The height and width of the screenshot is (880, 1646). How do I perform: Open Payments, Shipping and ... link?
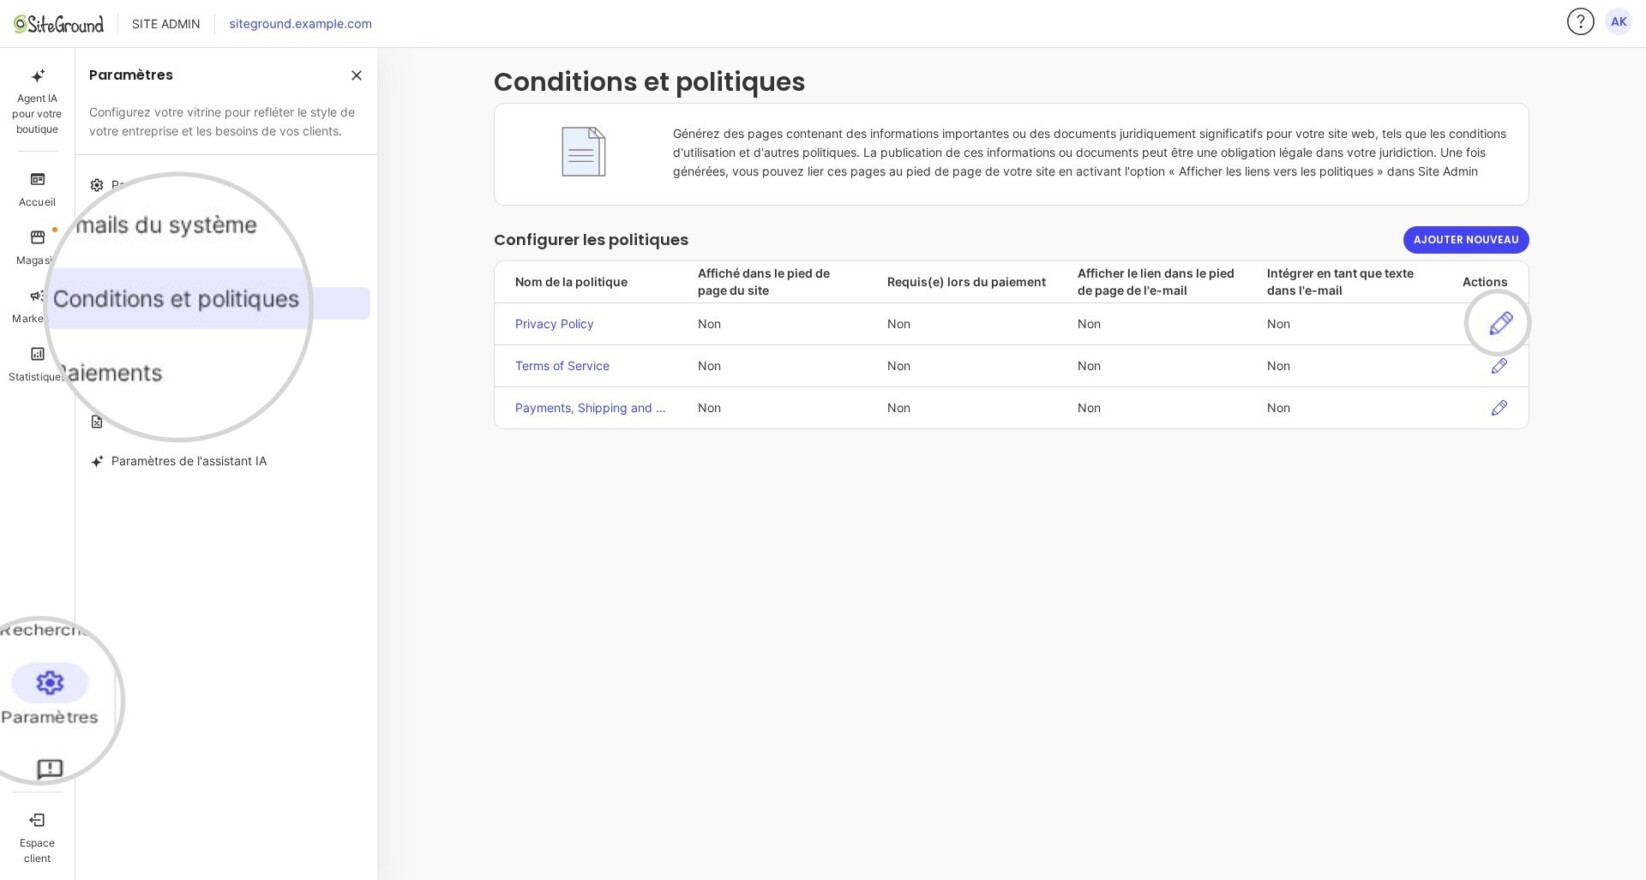pyautogui.click(x=590, y=408)
